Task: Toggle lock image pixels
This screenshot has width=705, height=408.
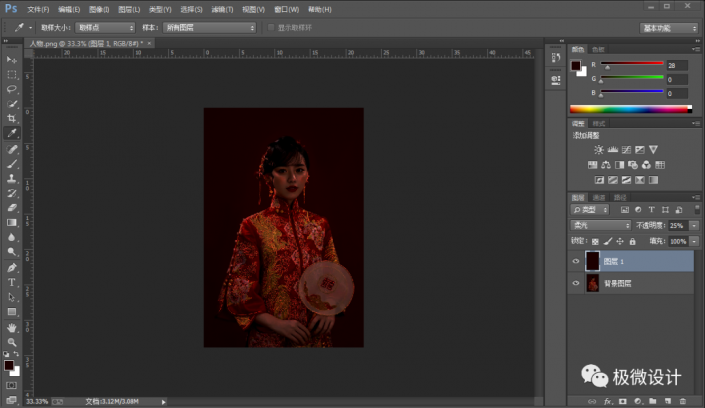Action: click(608, 242)
